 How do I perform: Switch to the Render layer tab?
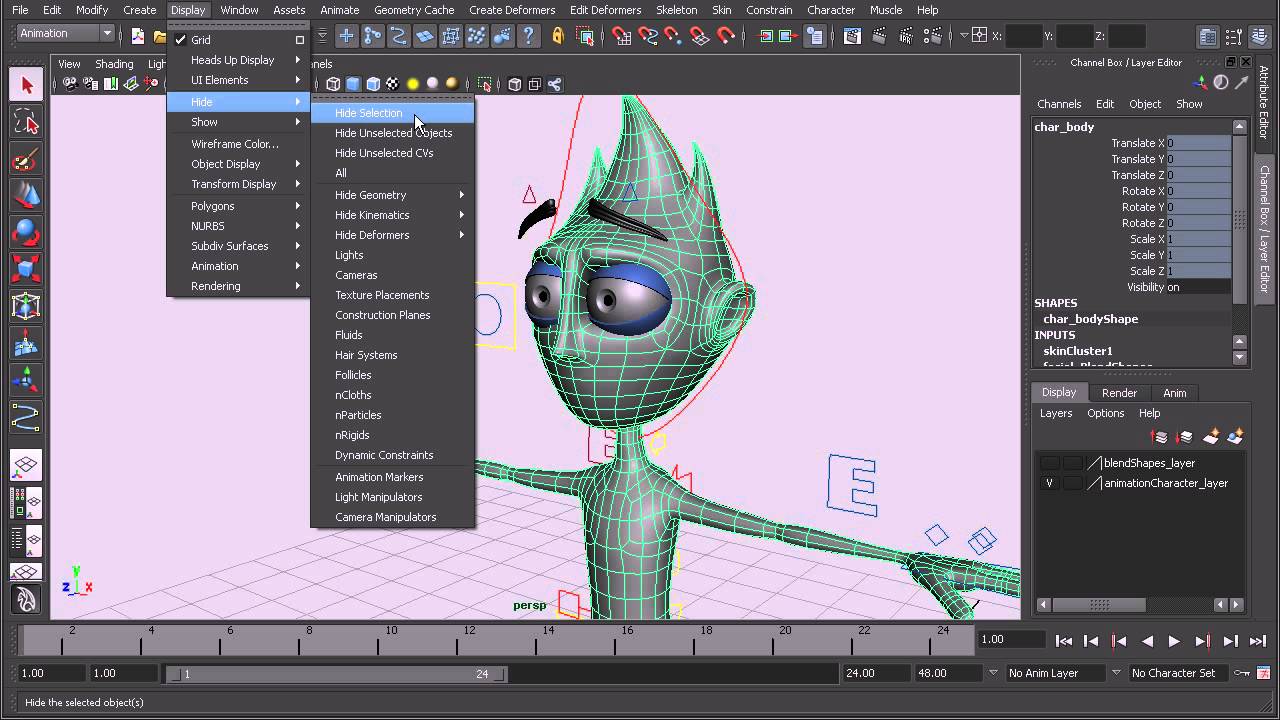1119,393
